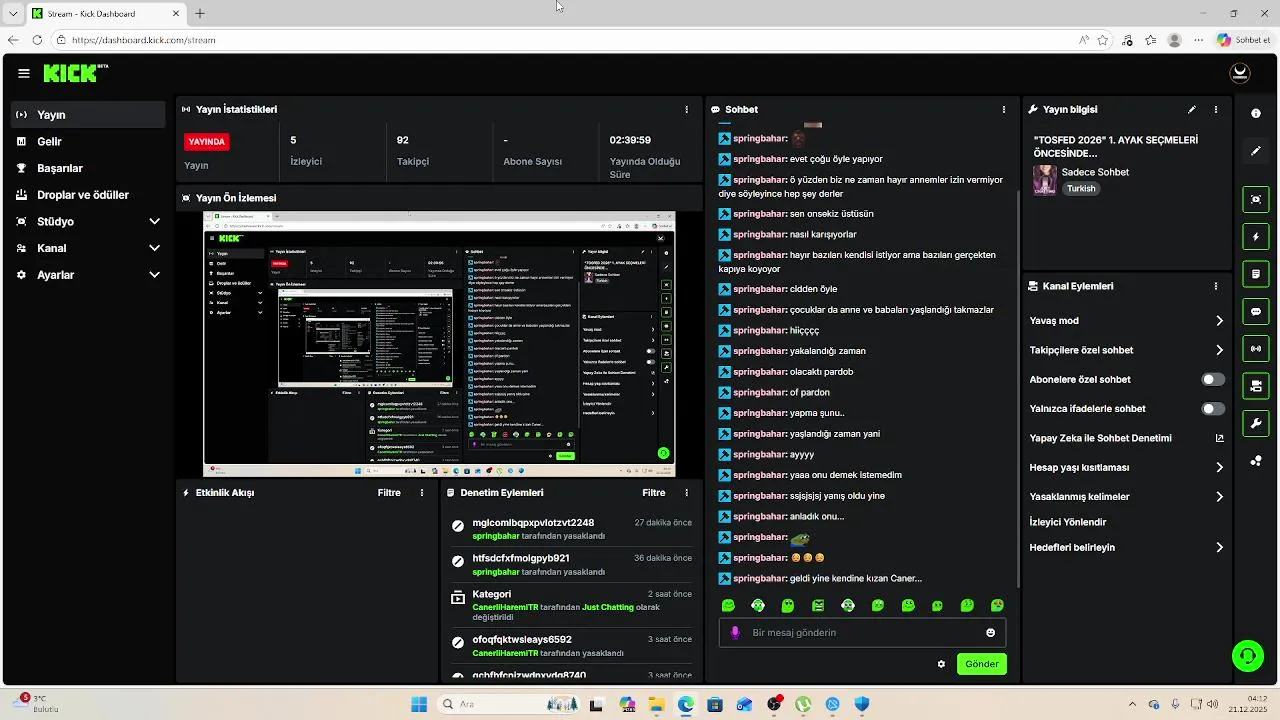Toggle Yalnızca ifadelerle sohbet switch
The image size is (1280, 720).
(x=1213, y=409)
